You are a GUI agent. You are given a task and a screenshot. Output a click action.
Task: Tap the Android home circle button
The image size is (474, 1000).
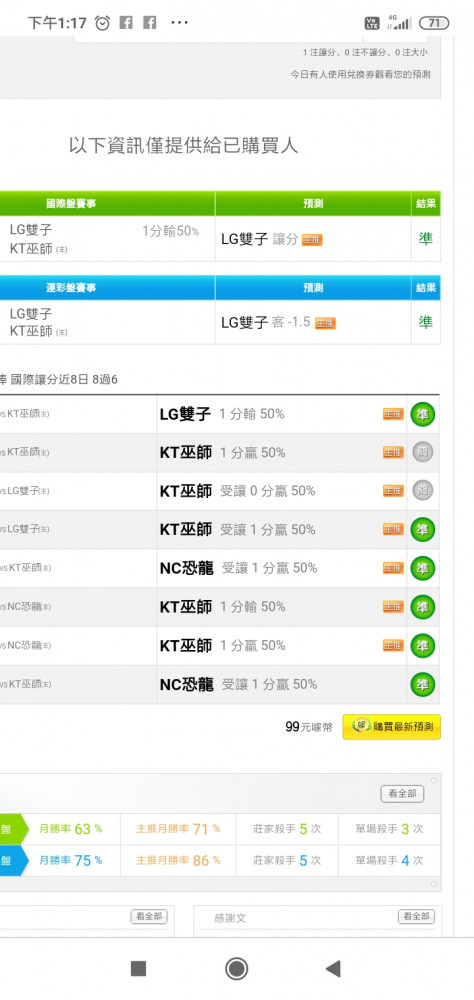click(237, 969)
